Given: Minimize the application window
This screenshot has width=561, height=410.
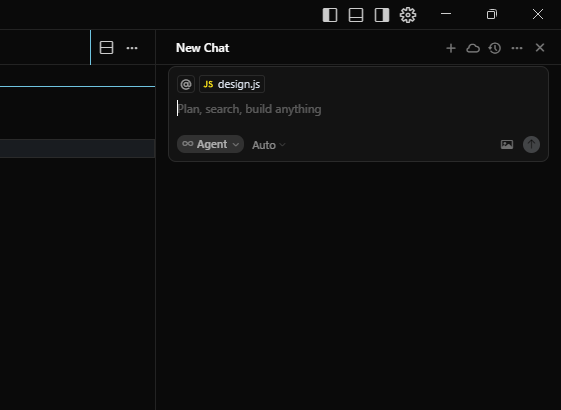Looking at the screenshot, I should [446, 14].
